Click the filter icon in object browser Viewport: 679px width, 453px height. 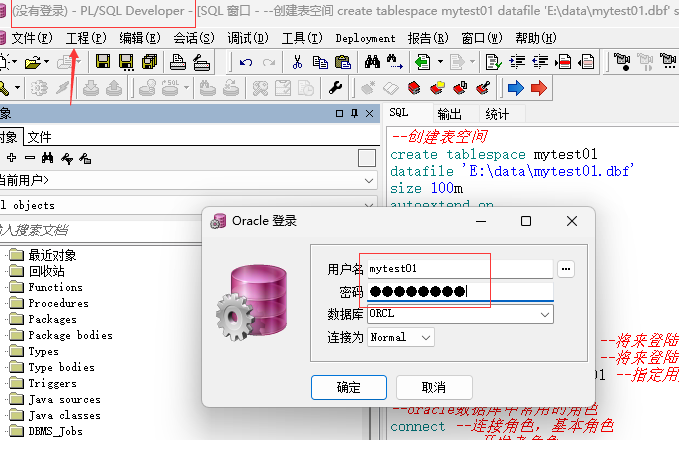click(x=67, y=159)
